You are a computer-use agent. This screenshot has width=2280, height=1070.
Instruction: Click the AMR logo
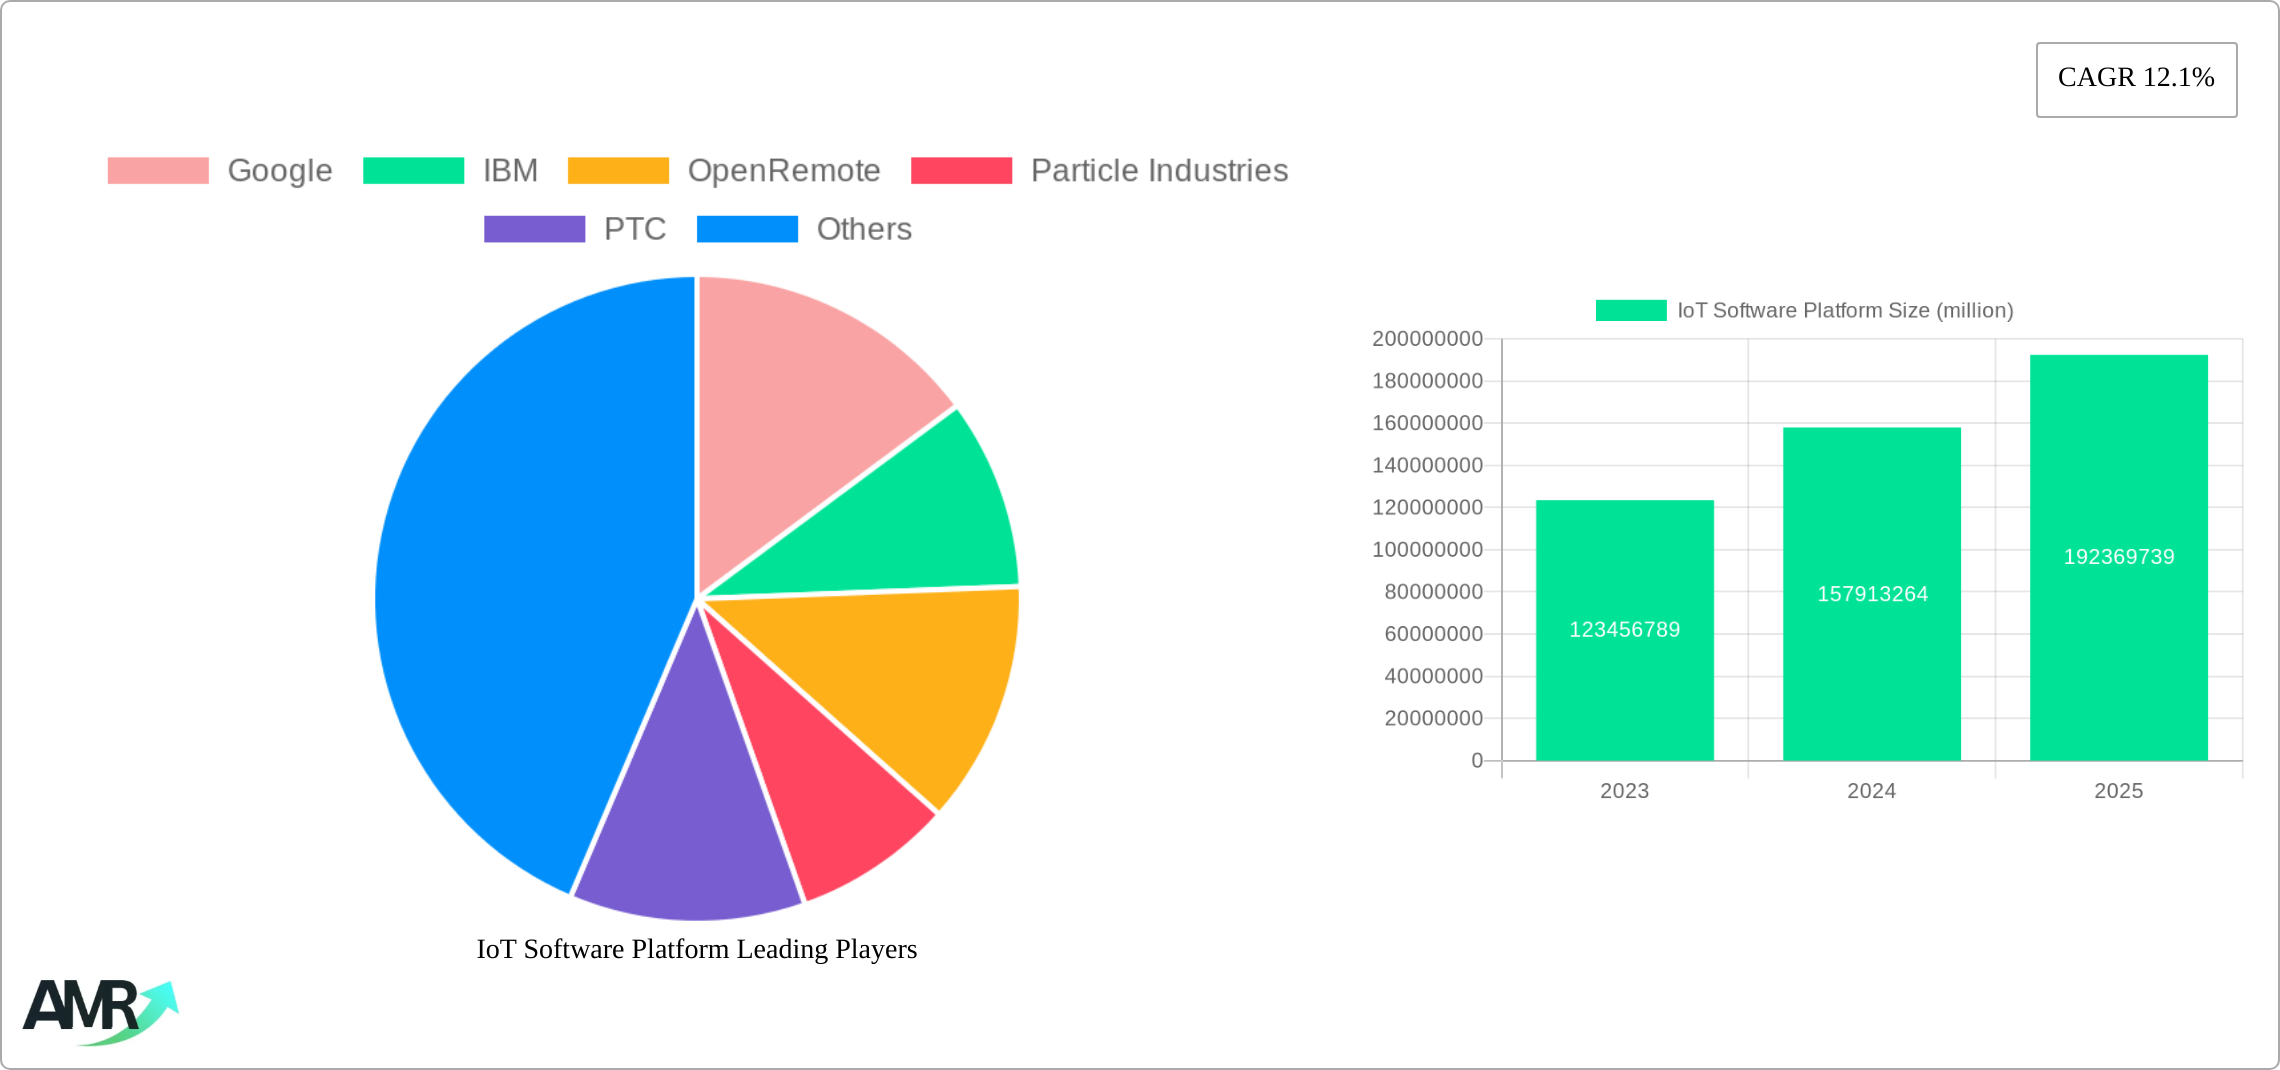coord(100,1012)
